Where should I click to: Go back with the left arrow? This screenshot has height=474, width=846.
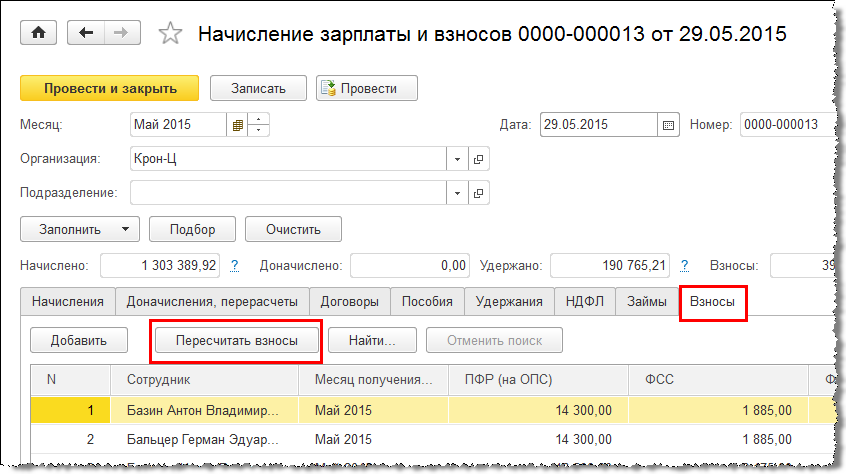click(x=88, y=33)
